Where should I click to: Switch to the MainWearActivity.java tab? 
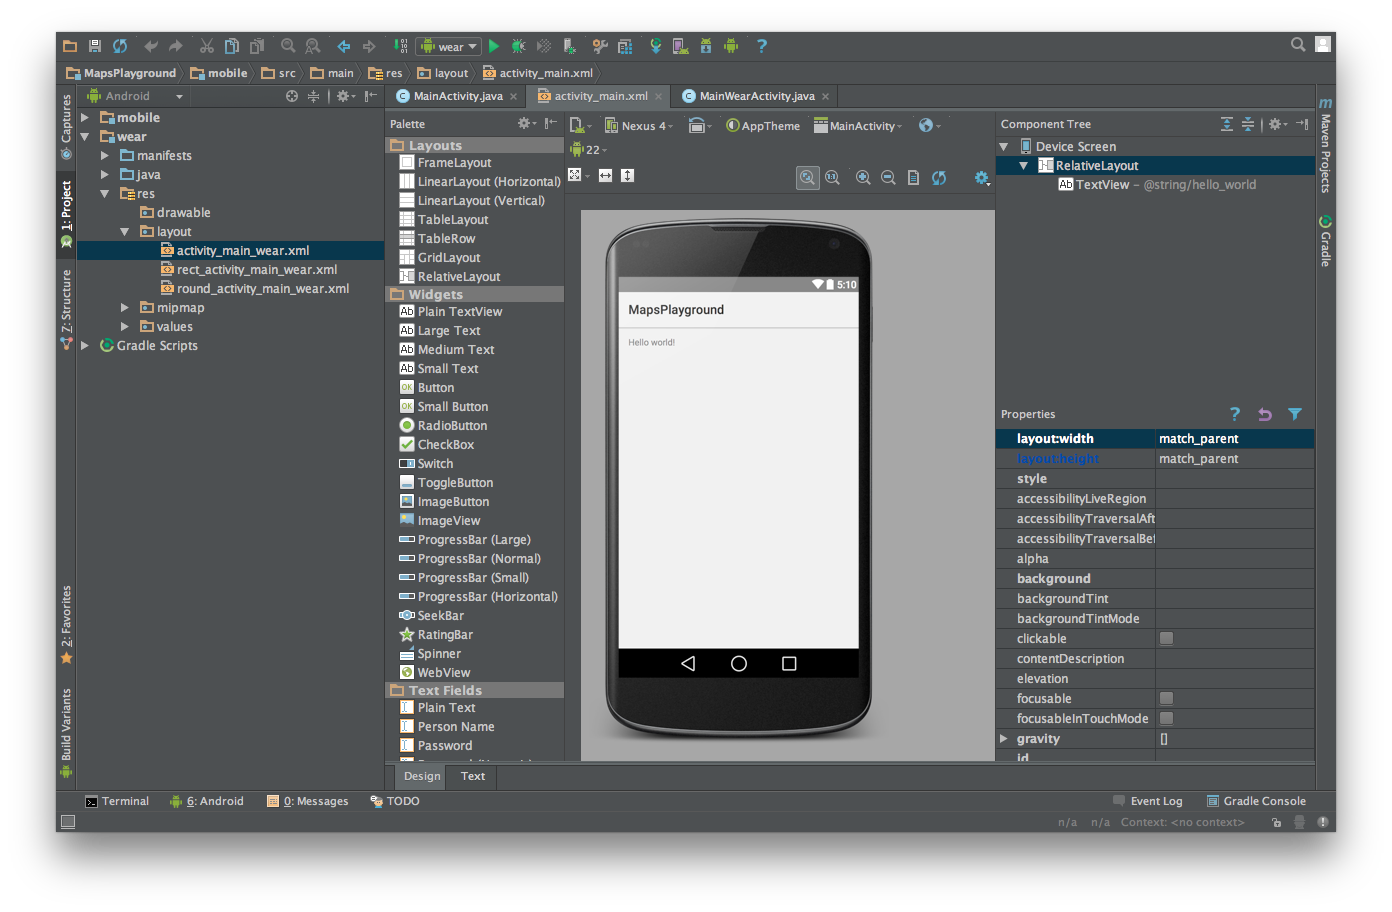[757, 96]
